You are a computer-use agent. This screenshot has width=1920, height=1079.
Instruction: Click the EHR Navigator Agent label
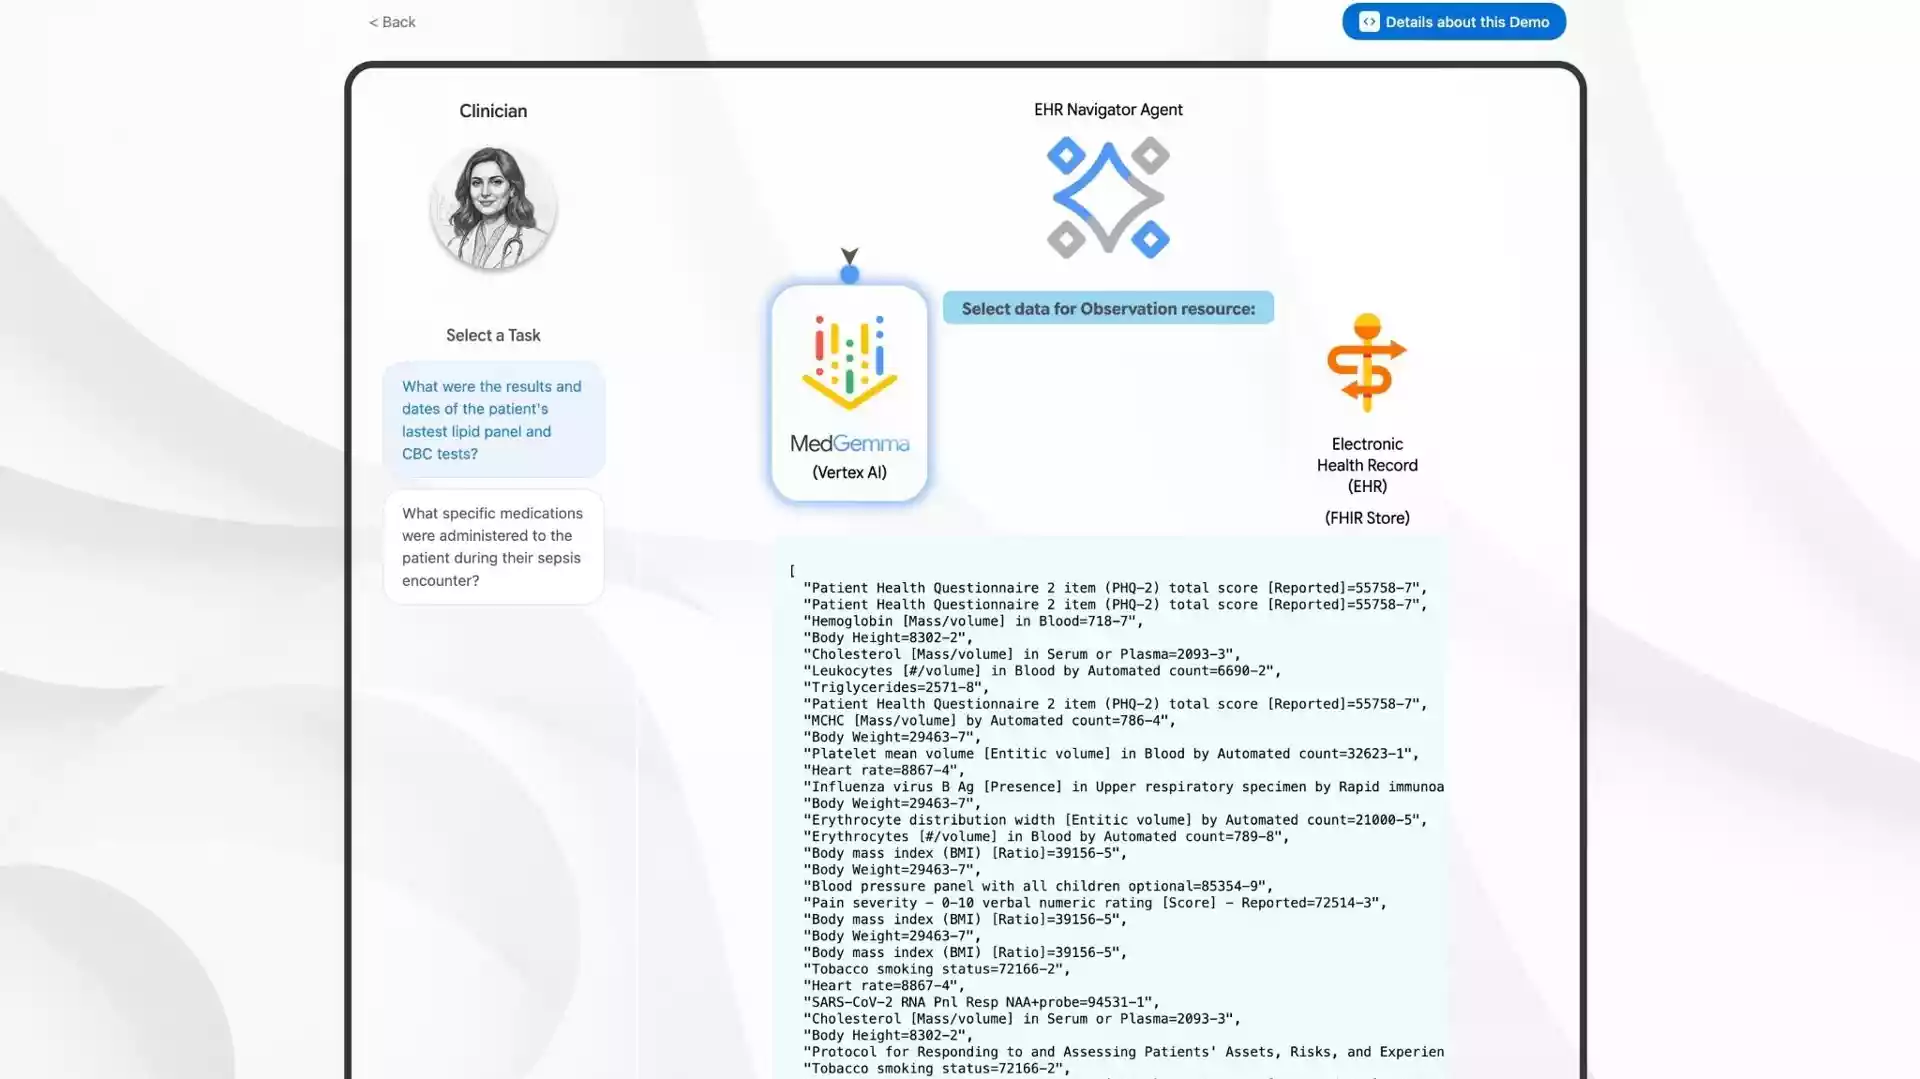point(1108,110)
